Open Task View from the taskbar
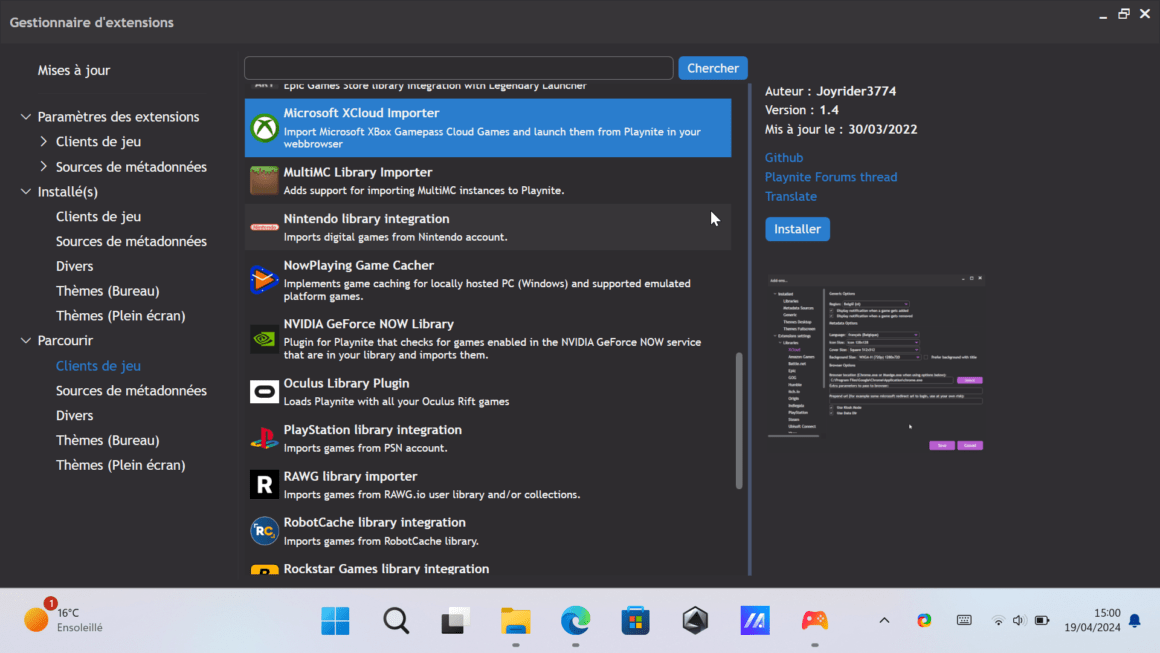 456,620
